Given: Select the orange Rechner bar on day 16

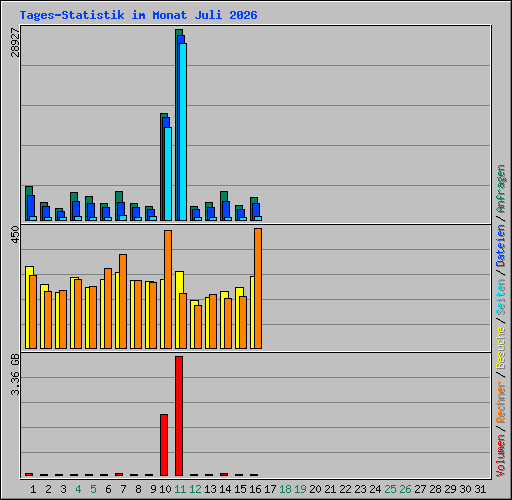Looking at the screenshot, I should [258, 289].
